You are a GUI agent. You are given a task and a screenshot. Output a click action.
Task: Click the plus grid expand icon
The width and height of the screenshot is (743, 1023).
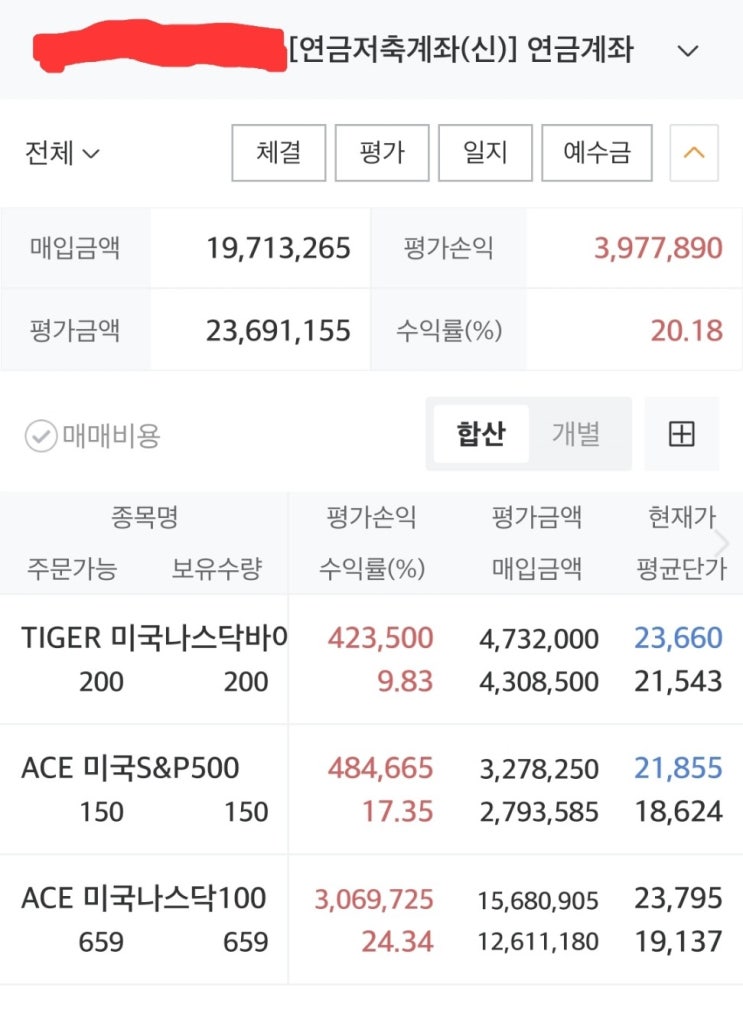(681, 434)
